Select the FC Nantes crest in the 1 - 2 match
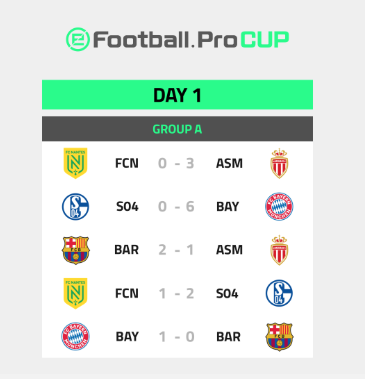365x379 pixels. click(75, 293)
